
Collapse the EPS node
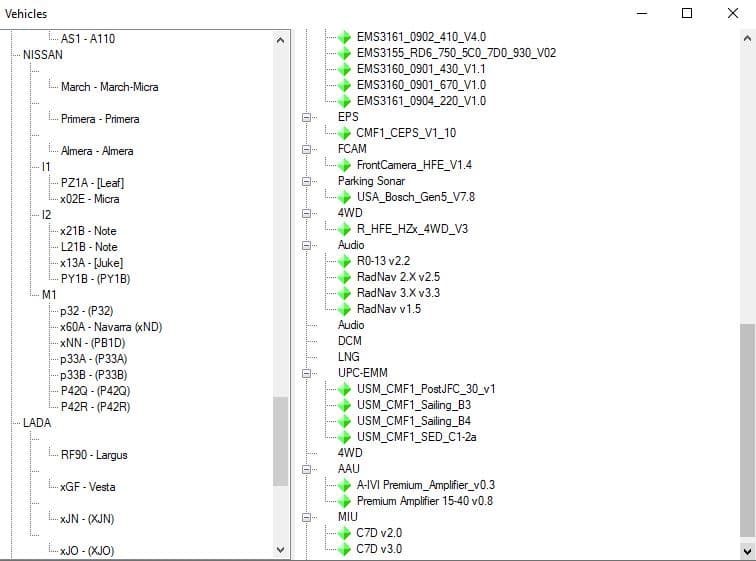click(306, 117)
